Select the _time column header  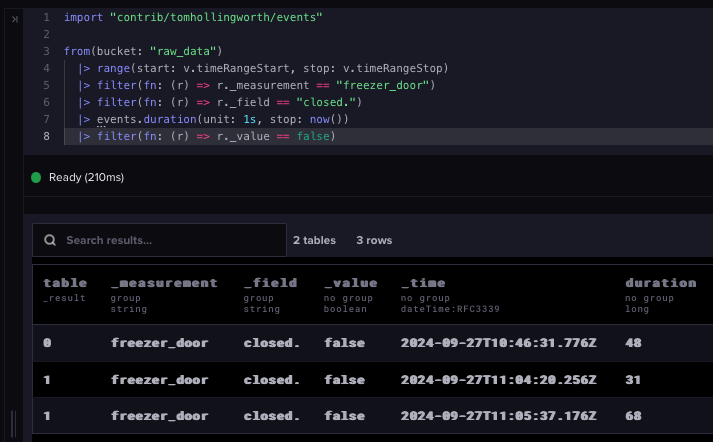pyautogui.click(x=423, y=283)
